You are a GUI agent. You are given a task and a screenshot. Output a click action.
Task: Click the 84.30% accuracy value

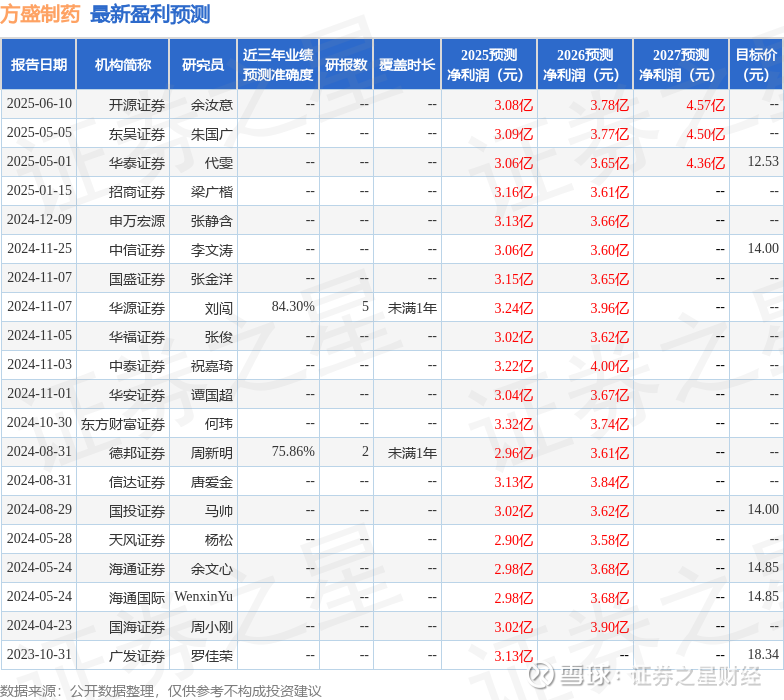tap(293, 306)
